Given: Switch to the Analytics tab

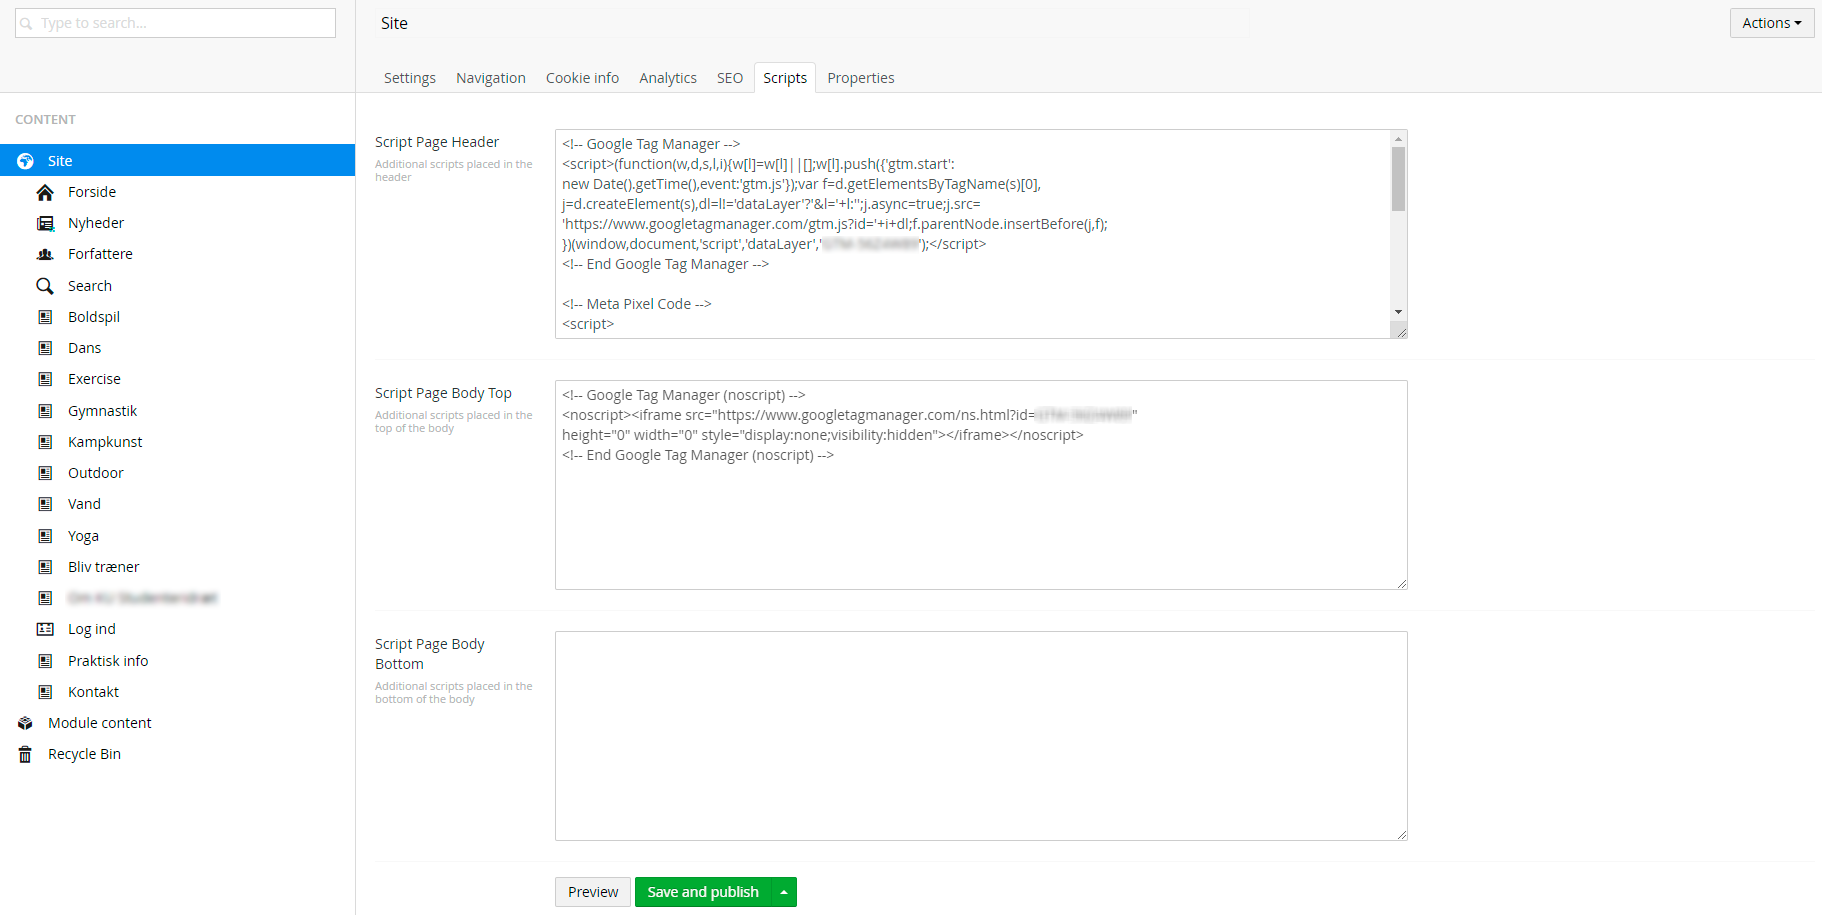Looking at the screenshot, I should (668, 78).
